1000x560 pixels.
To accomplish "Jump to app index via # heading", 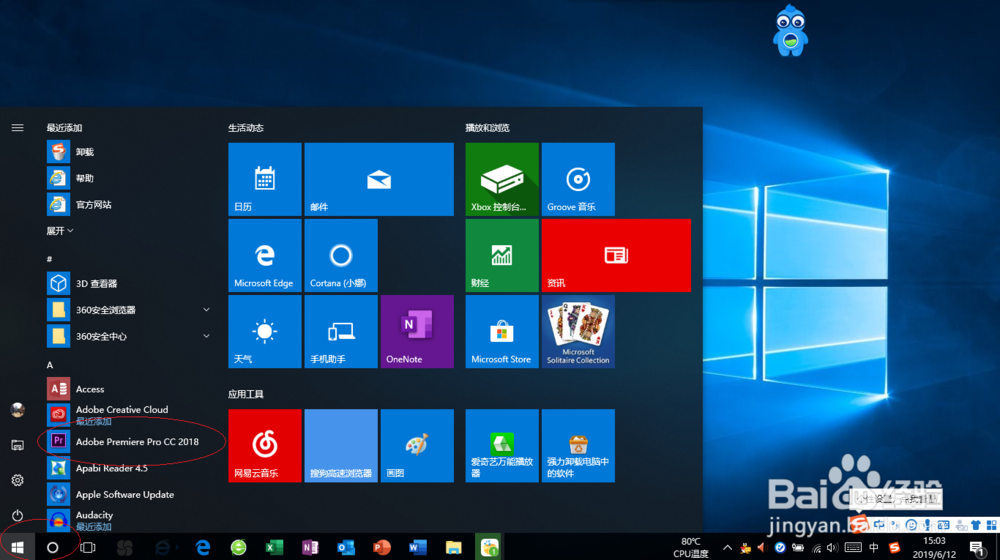I will tap(49, 259).
